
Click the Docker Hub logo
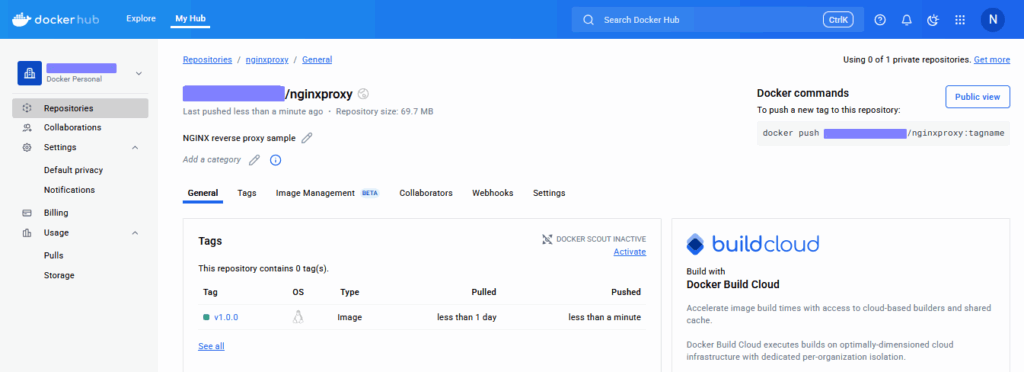(56, 20)
